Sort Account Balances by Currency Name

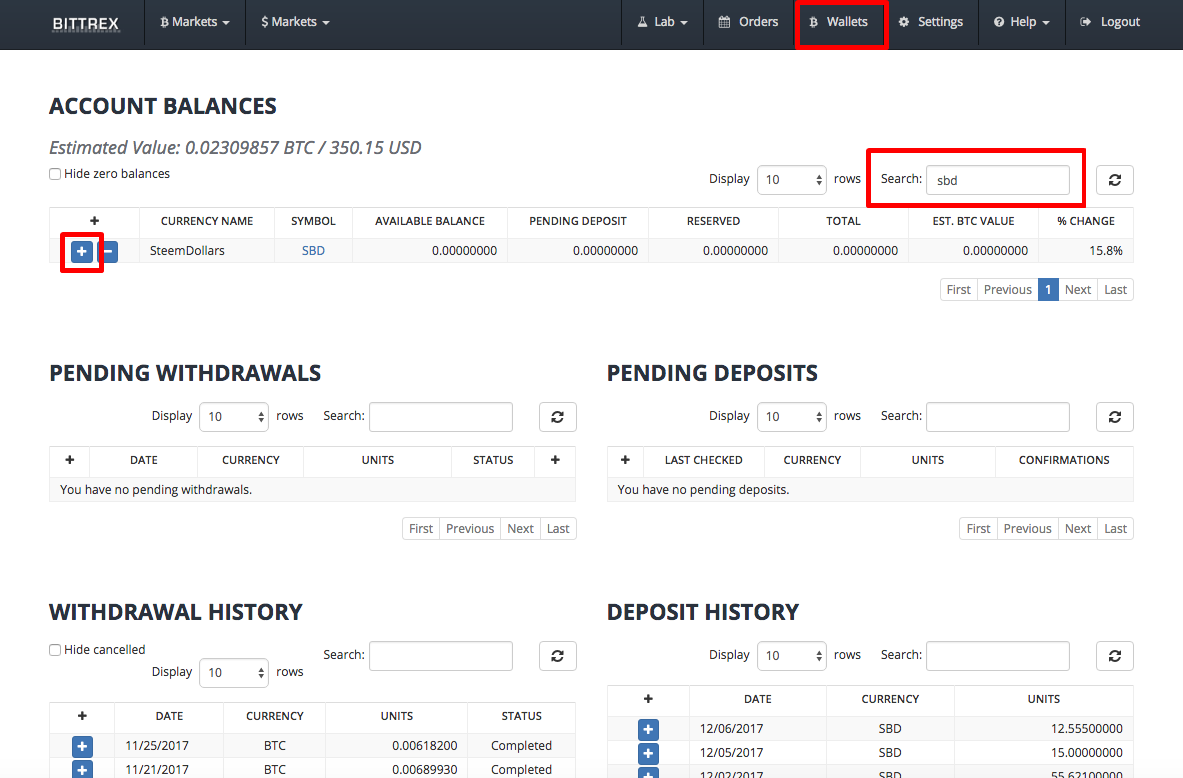click(207, 221)
